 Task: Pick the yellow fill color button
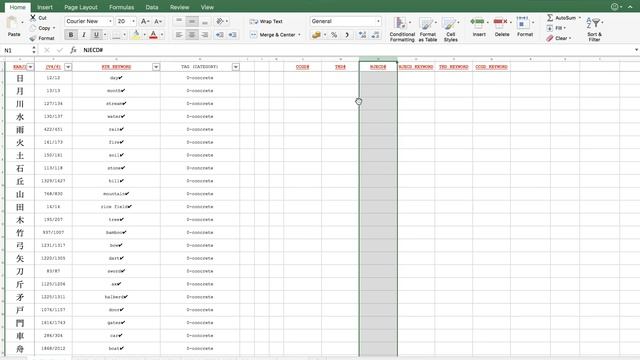click(136, 35)
